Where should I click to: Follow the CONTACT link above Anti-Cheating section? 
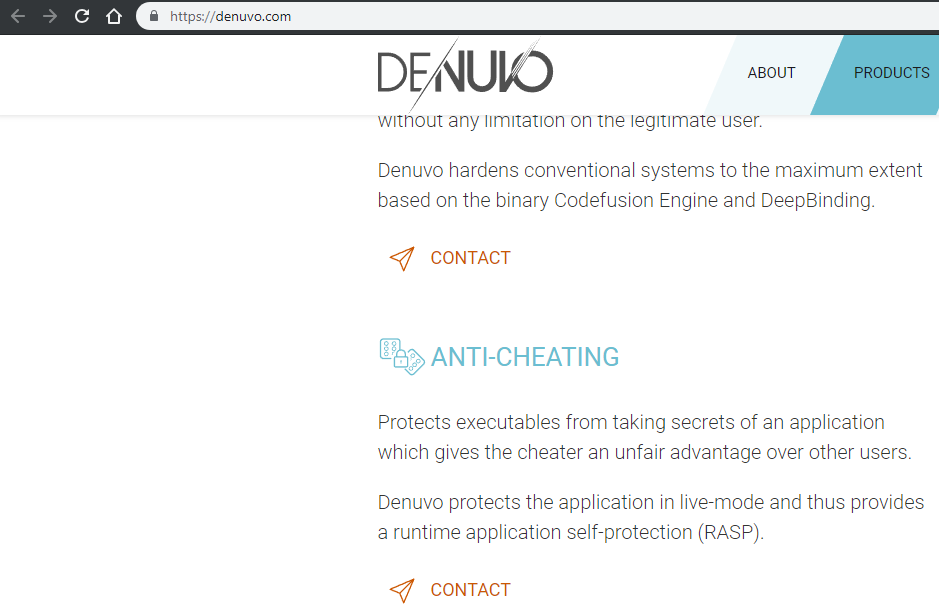(x=471, y=258)
